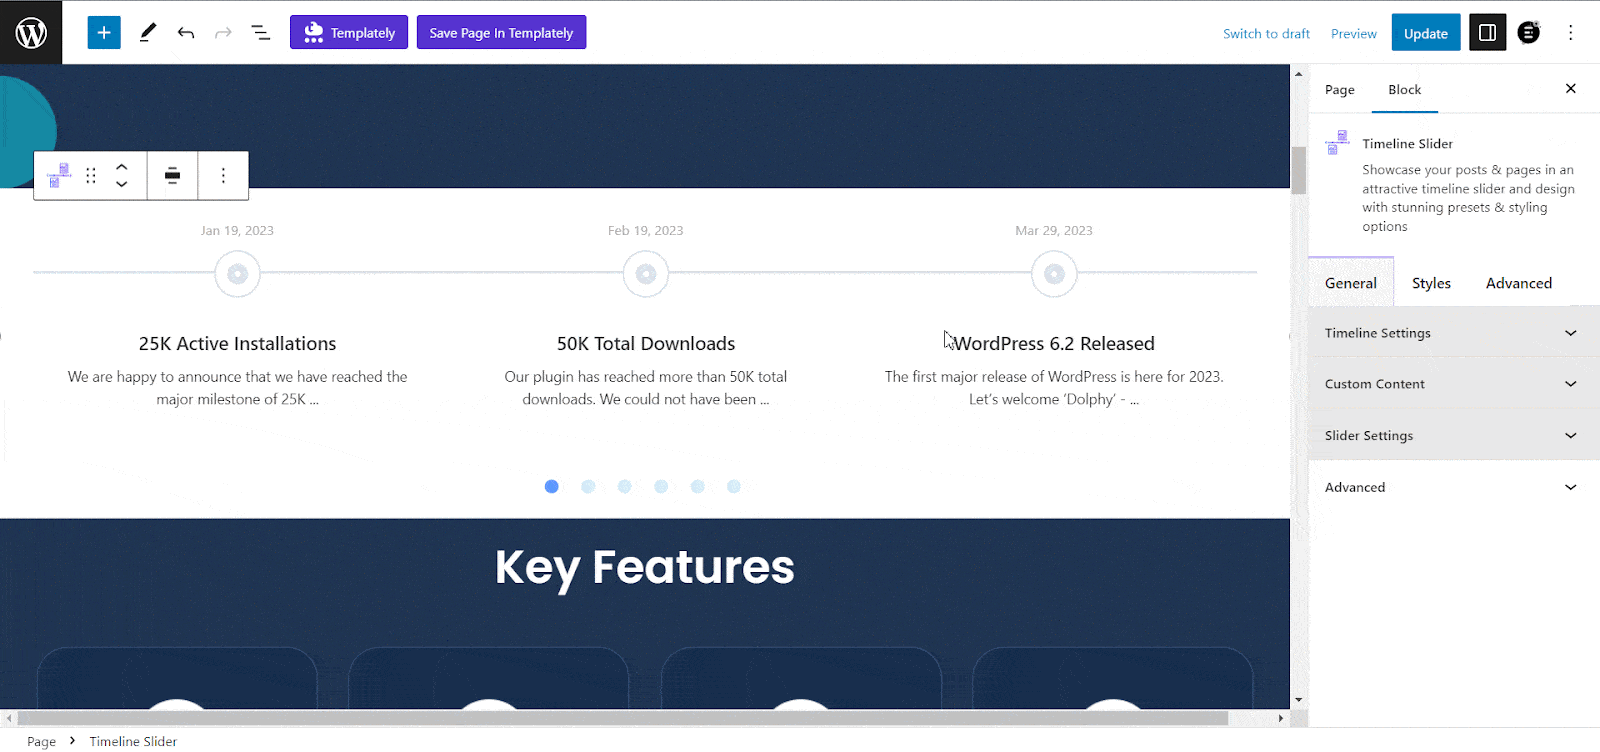Click the Update button
This screenshot has height=752, width=1600.
pyautogui.click(x=1426, y=33)
